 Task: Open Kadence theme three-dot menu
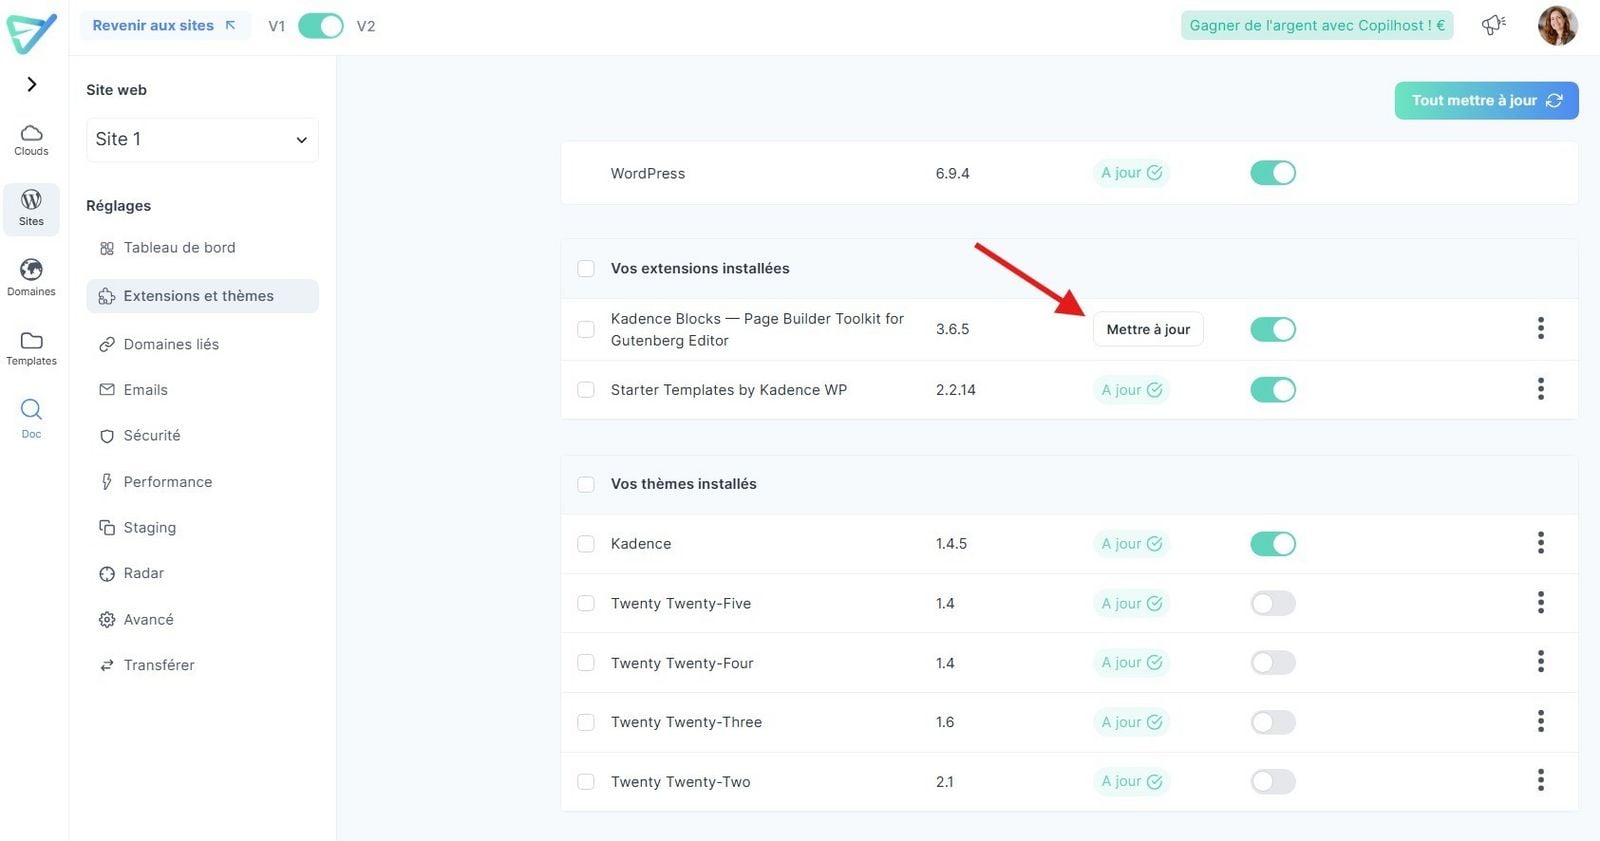coord(1541,543)
